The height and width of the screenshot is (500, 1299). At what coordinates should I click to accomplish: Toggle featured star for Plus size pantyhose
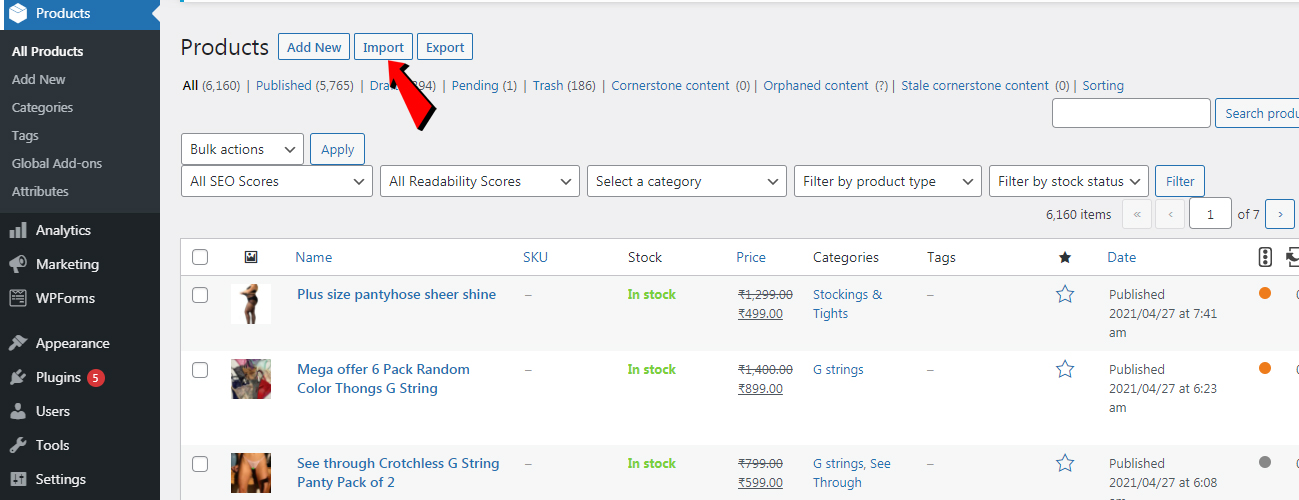click(1065, 294)
